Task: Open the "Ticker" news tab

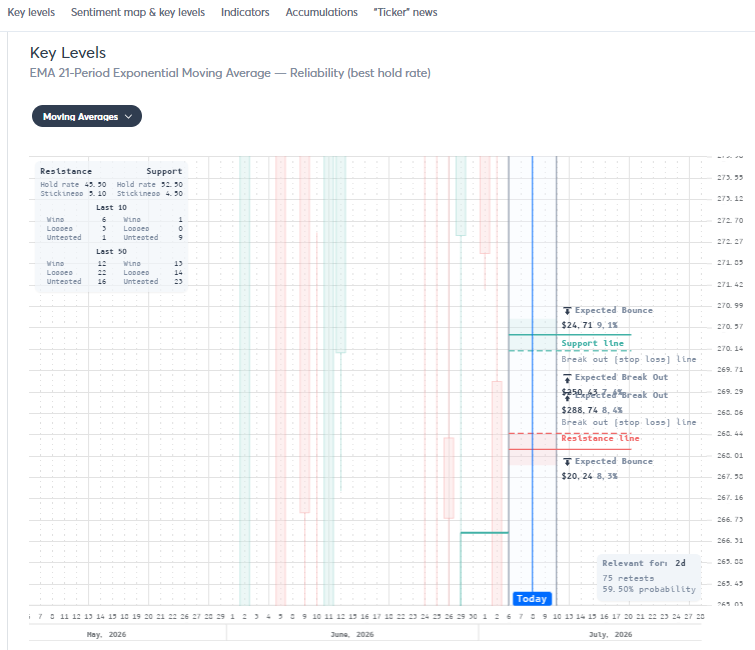Action: click(405, 13)
